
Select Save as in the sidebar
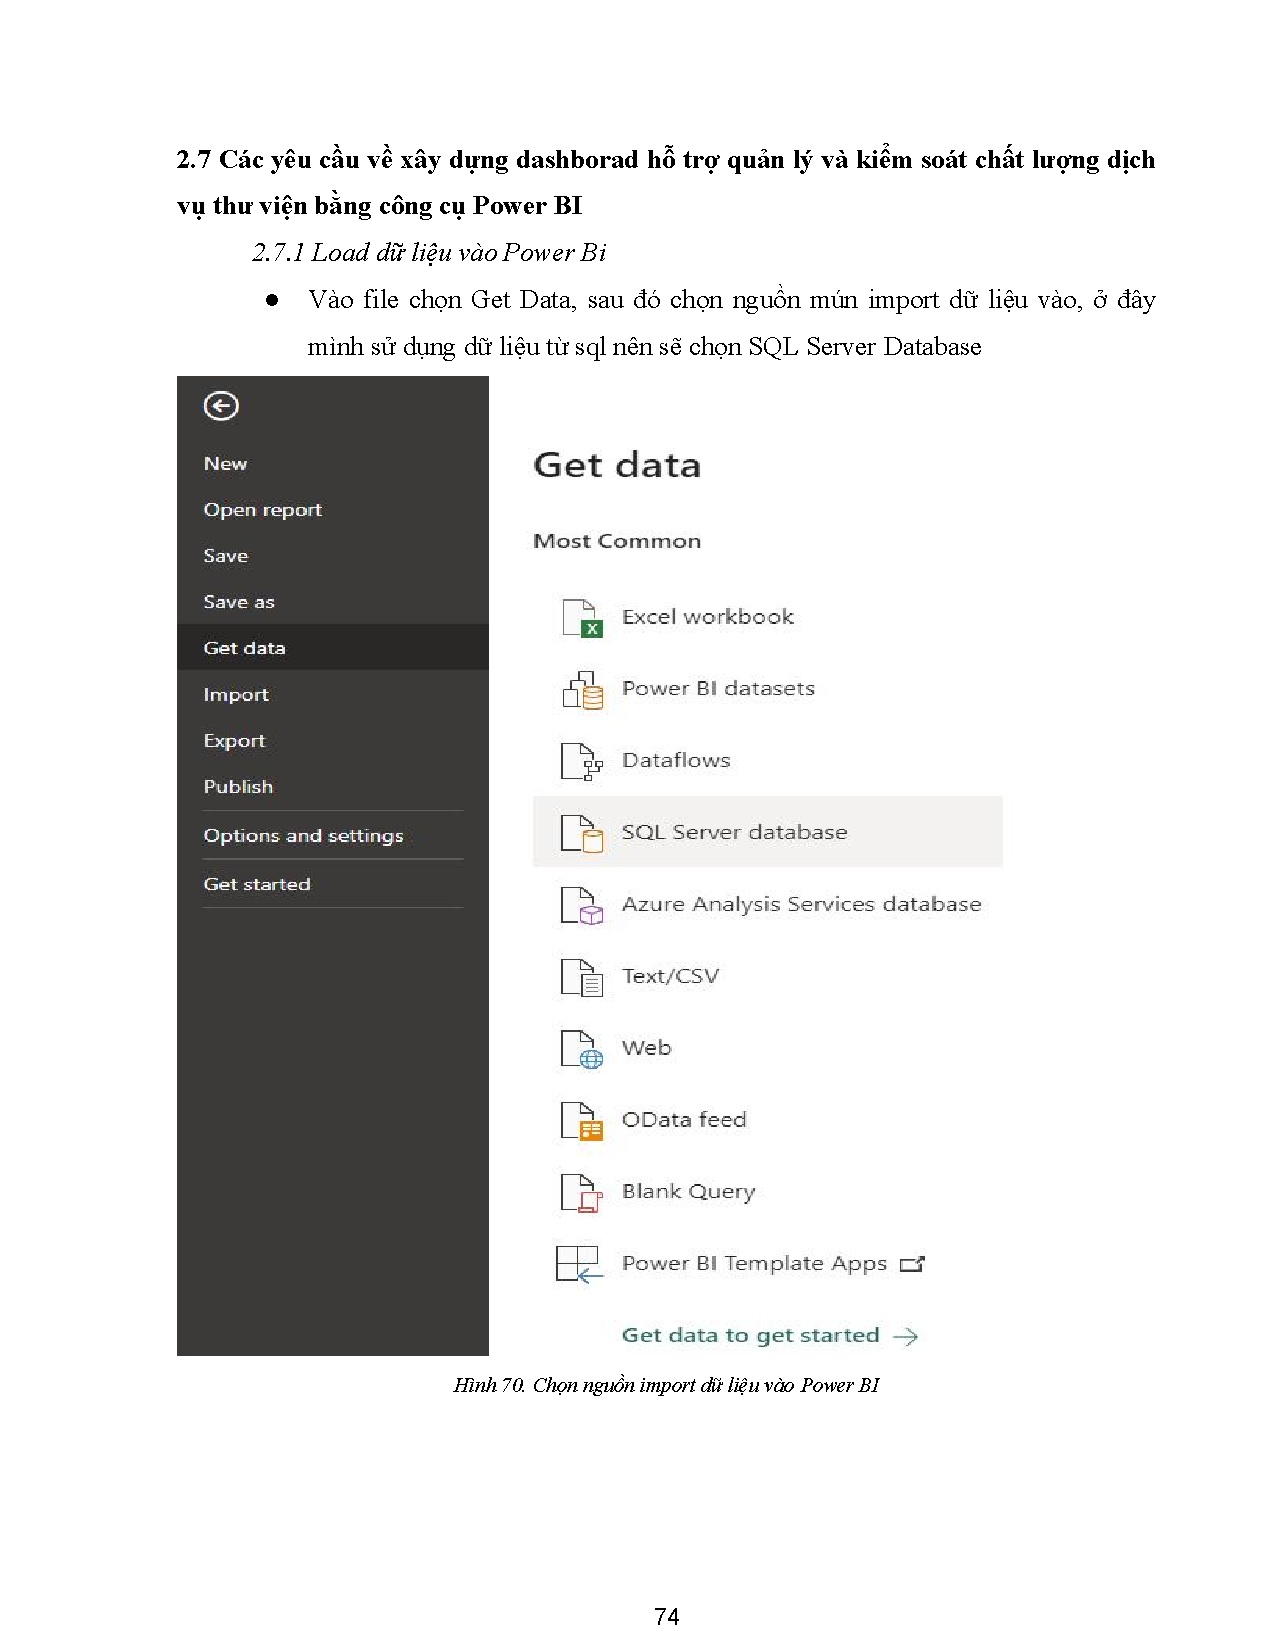(x=238, y=602)
